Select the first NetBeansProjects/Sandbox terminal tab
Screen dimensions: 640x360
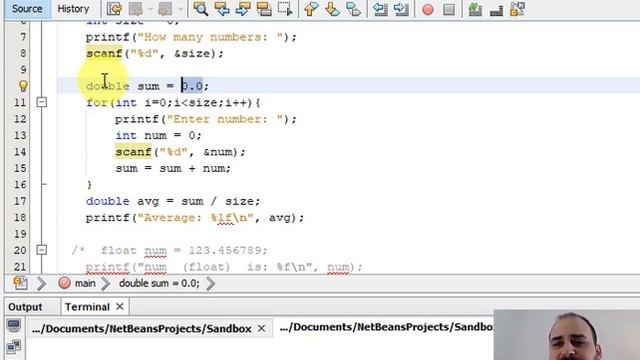click(142, 329)
